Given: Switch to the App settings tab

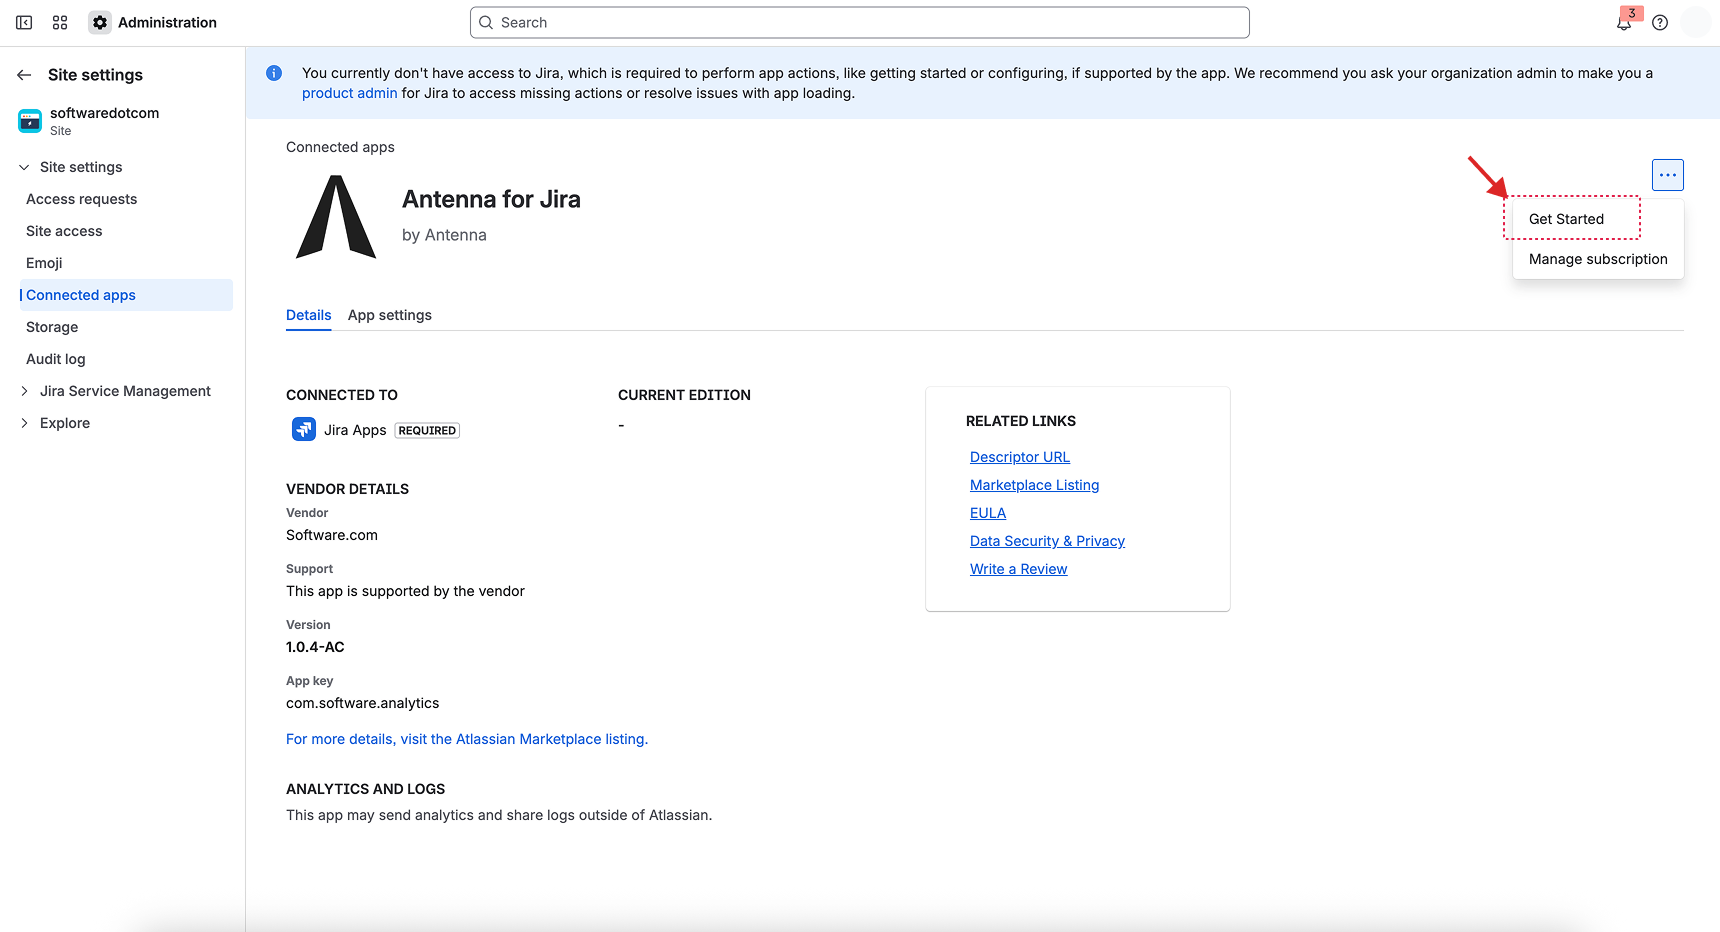Looking at the screenshot, I should [390, 315].
